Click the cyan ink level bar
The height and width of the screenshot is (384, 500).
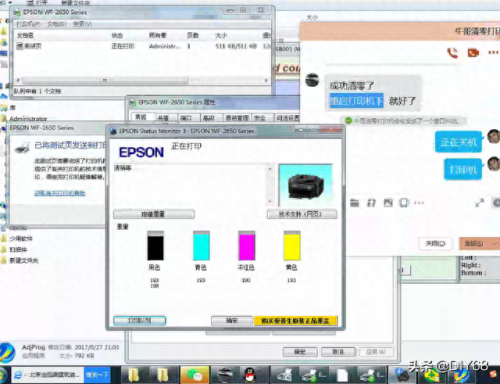[x=201, y=246]
